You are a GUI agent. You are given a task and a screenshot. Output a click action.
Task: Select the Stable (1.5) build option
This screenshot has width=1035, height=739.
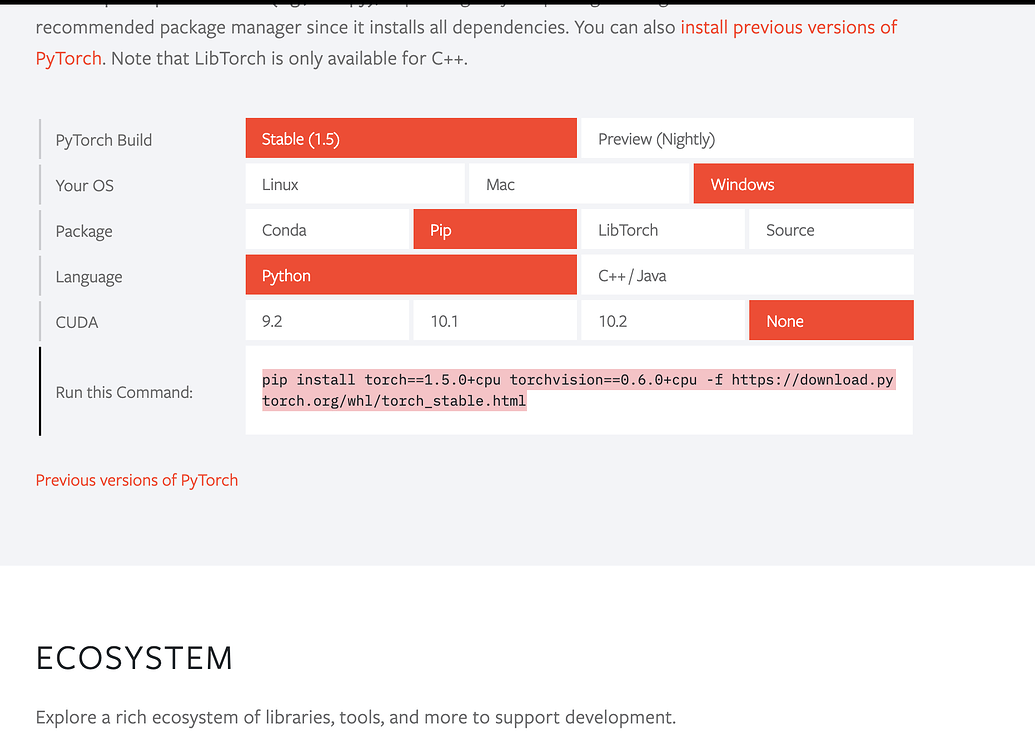point(411,139)
